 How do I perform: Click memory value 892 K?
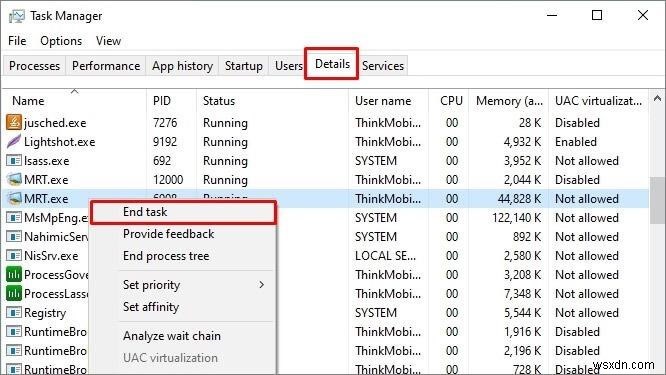527,237
